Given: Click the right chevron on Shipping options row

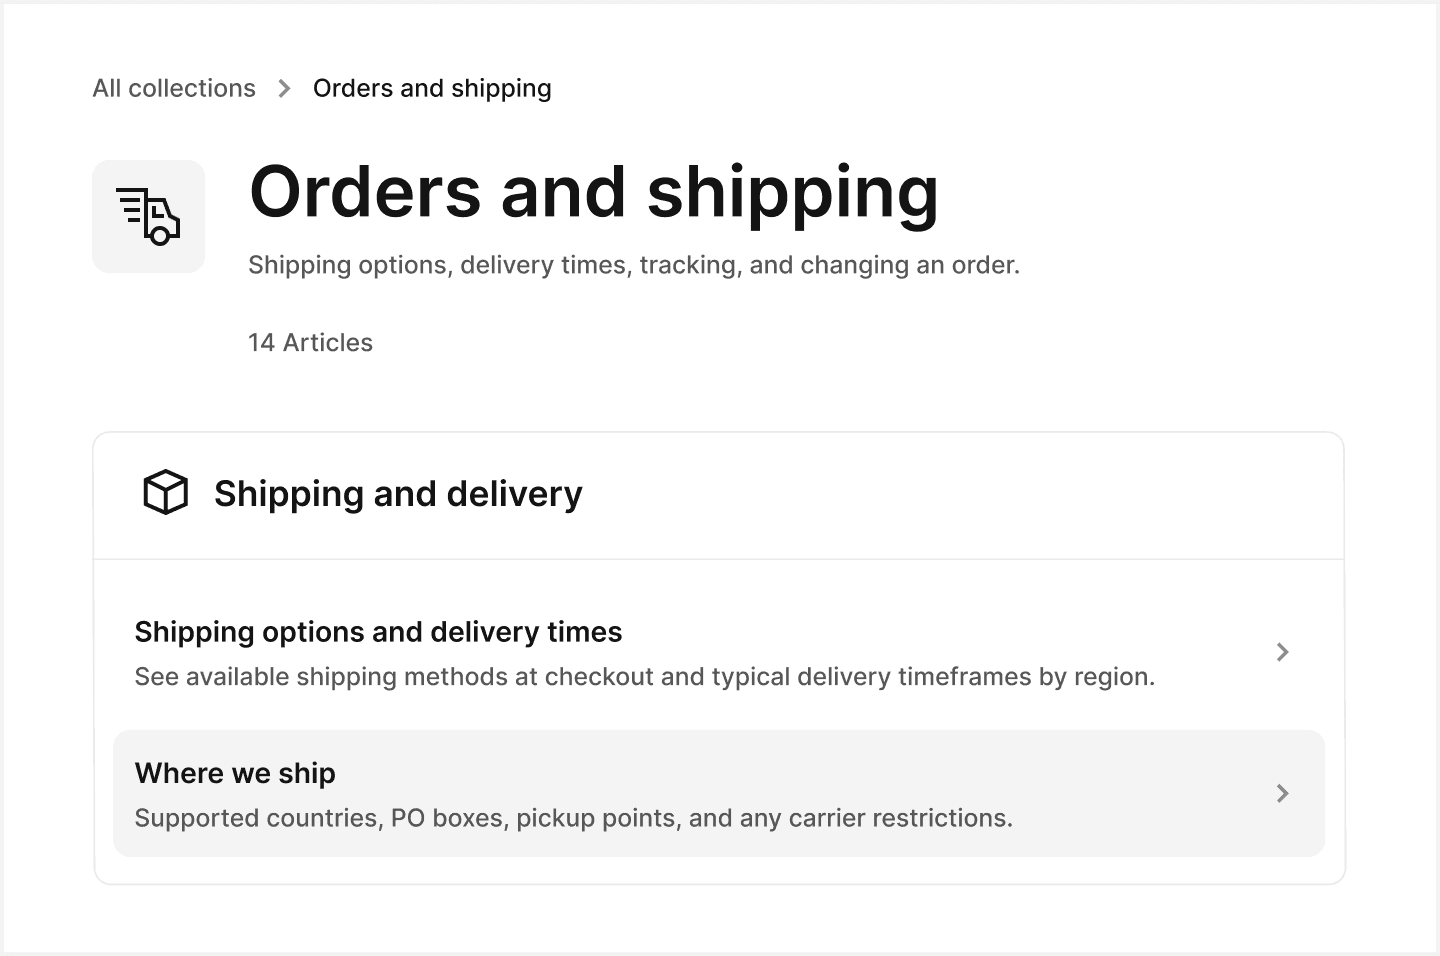Looking at the screenshot, I should tap(1283, 652).
